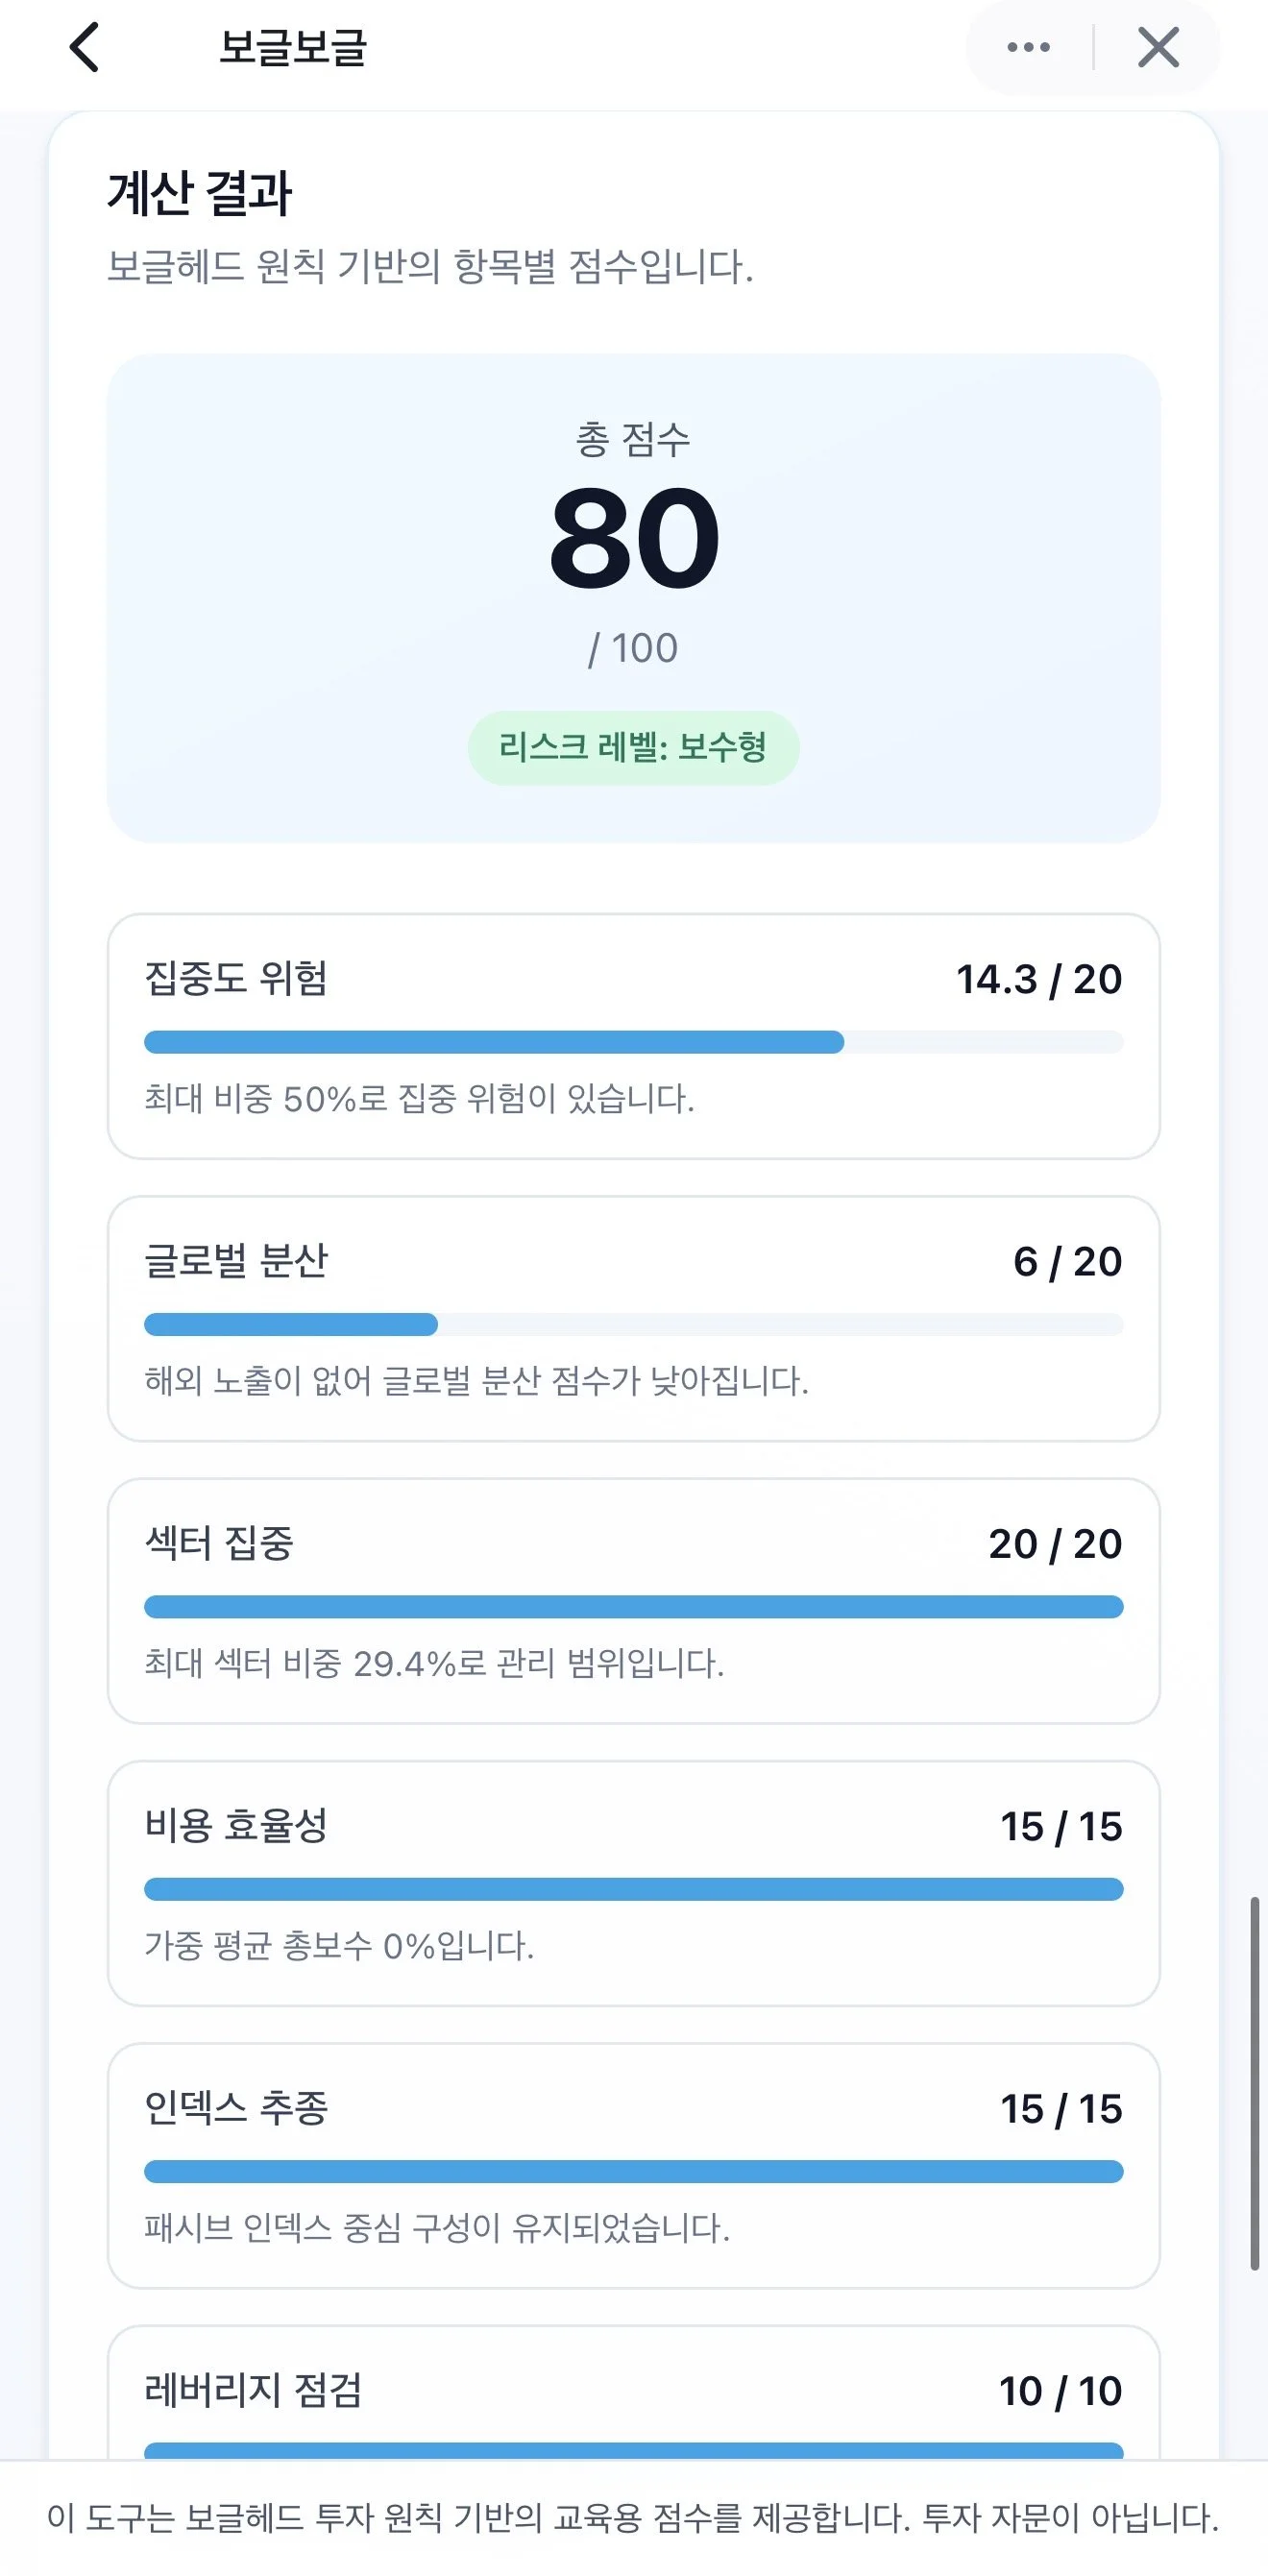Select the 인덱스 추종 card title
The image size is (1268, 2576).
pyautogui.click(x=236, y=2108)
